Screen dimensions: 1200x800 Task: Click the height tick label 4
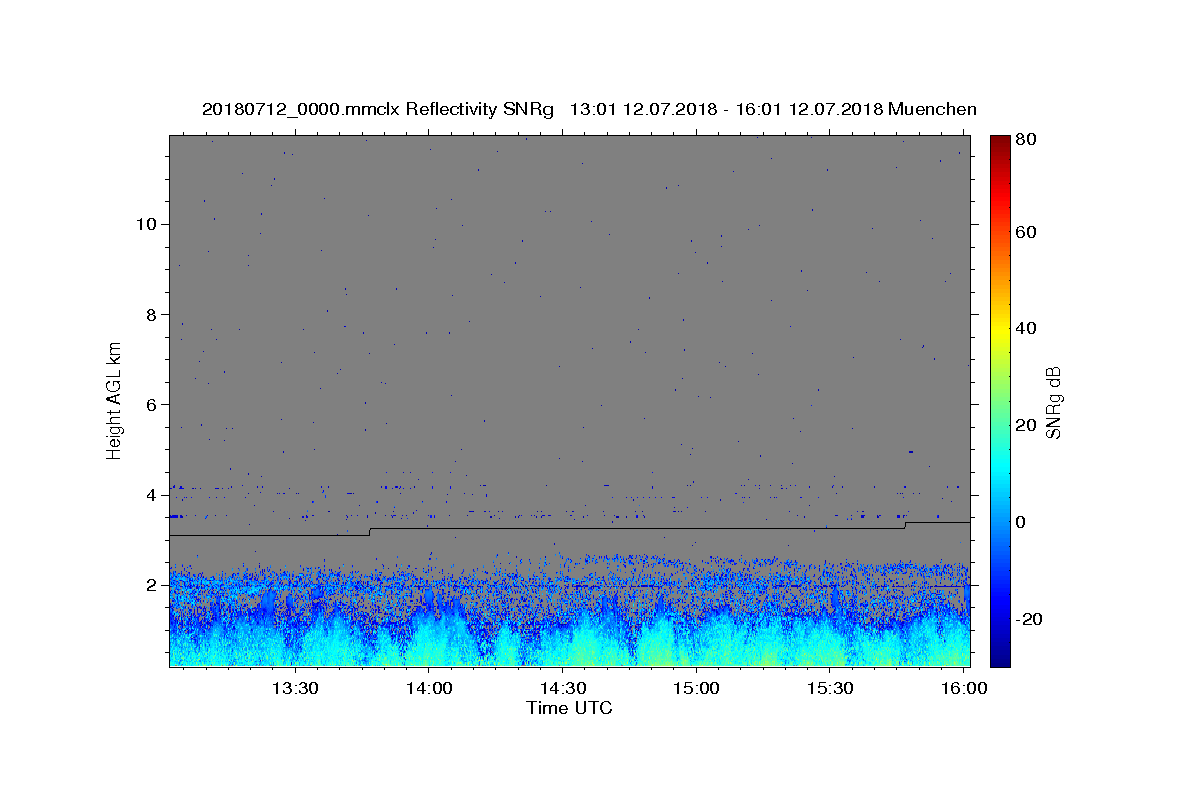(150, 495)
